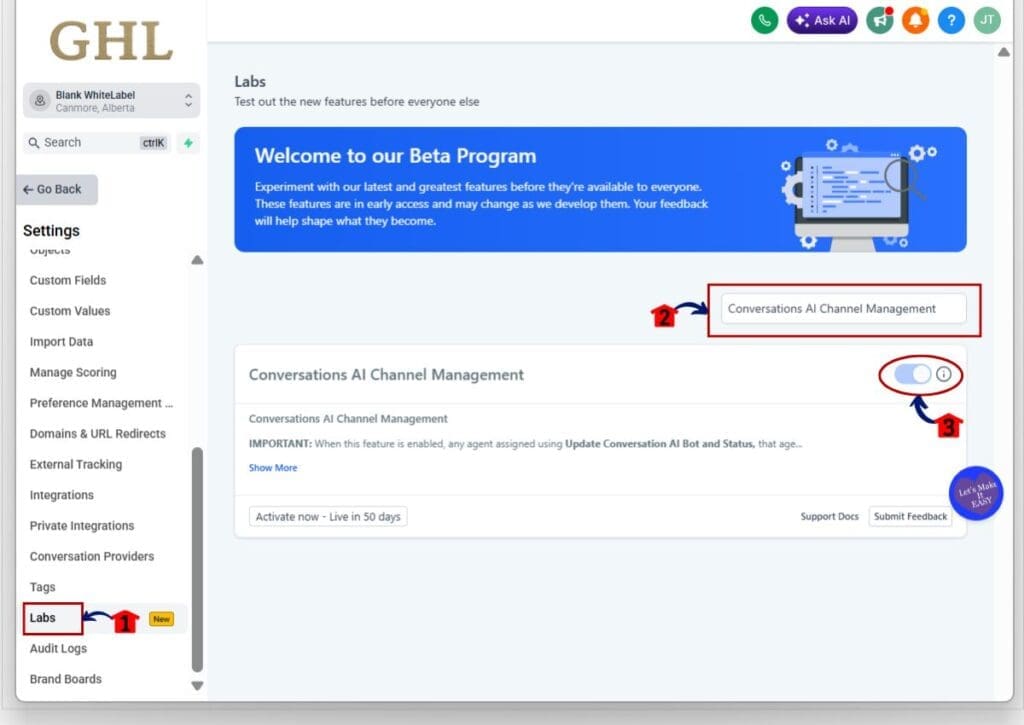1024x725 pixels.
Task: Open External Tracking settings
Action: (x=76, y=464)
